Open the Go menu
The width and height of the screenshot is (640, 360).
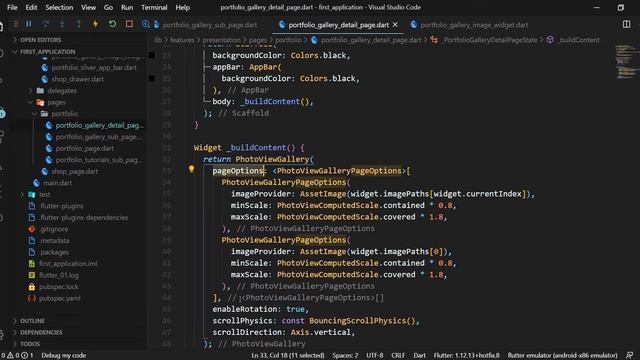pos(108,7)
